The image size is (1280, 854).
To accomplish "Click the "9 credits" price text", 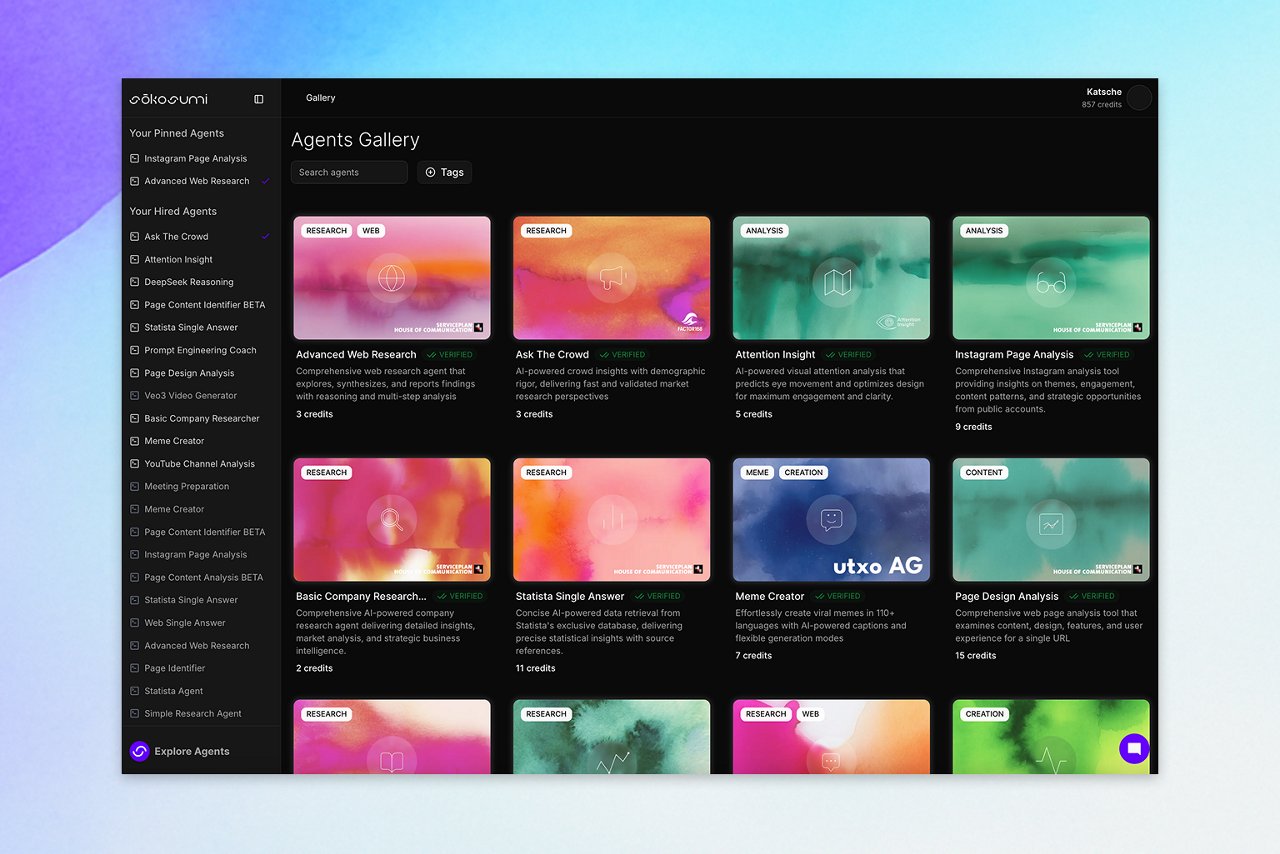I will [974, 427].
